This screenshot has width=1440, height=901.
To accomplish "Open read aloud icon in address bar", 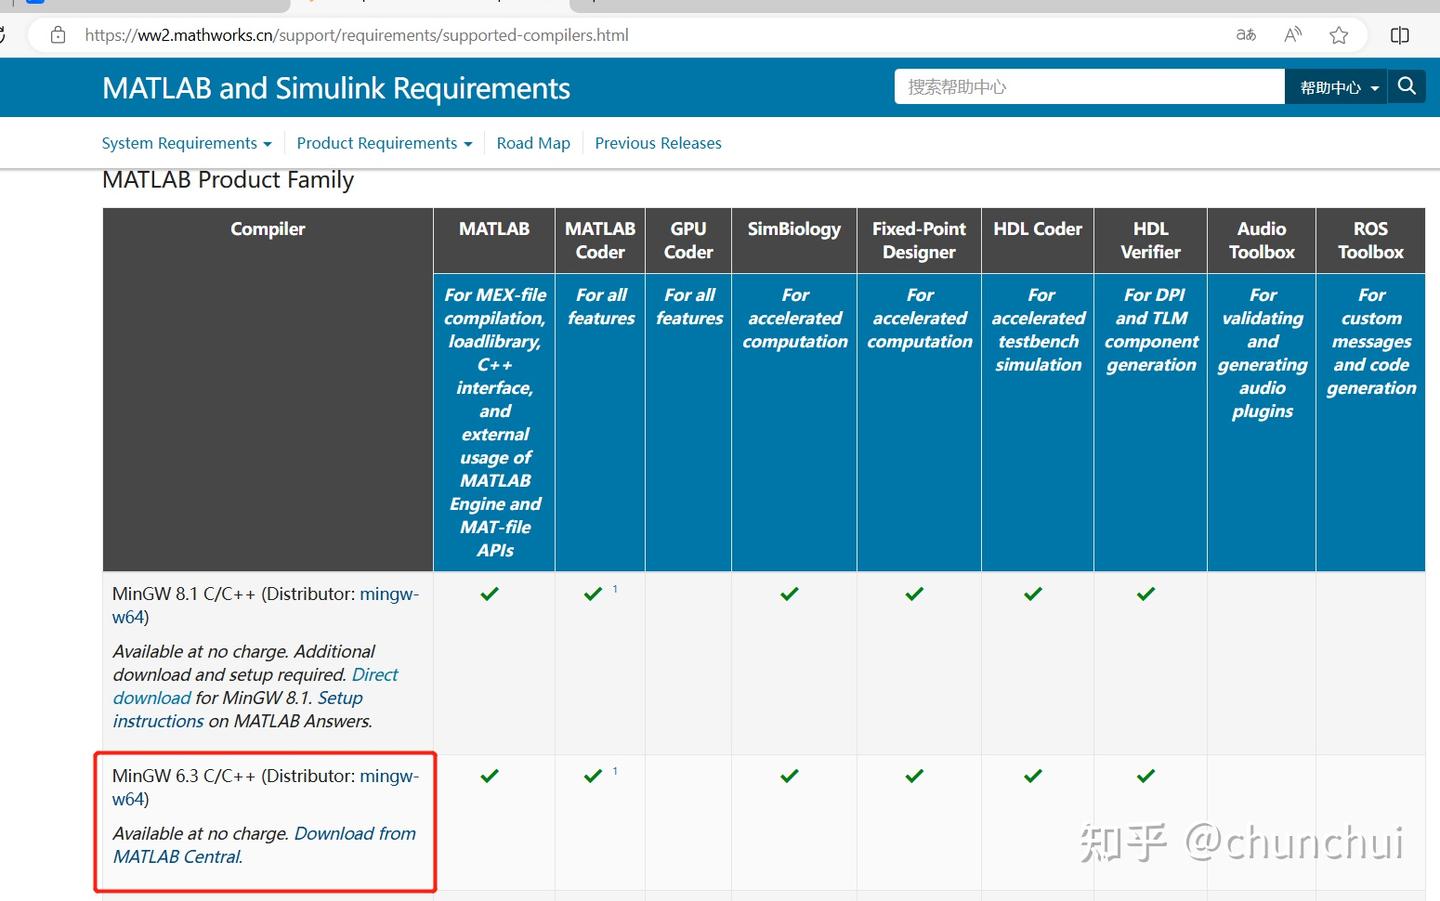I will (1293, 35).
